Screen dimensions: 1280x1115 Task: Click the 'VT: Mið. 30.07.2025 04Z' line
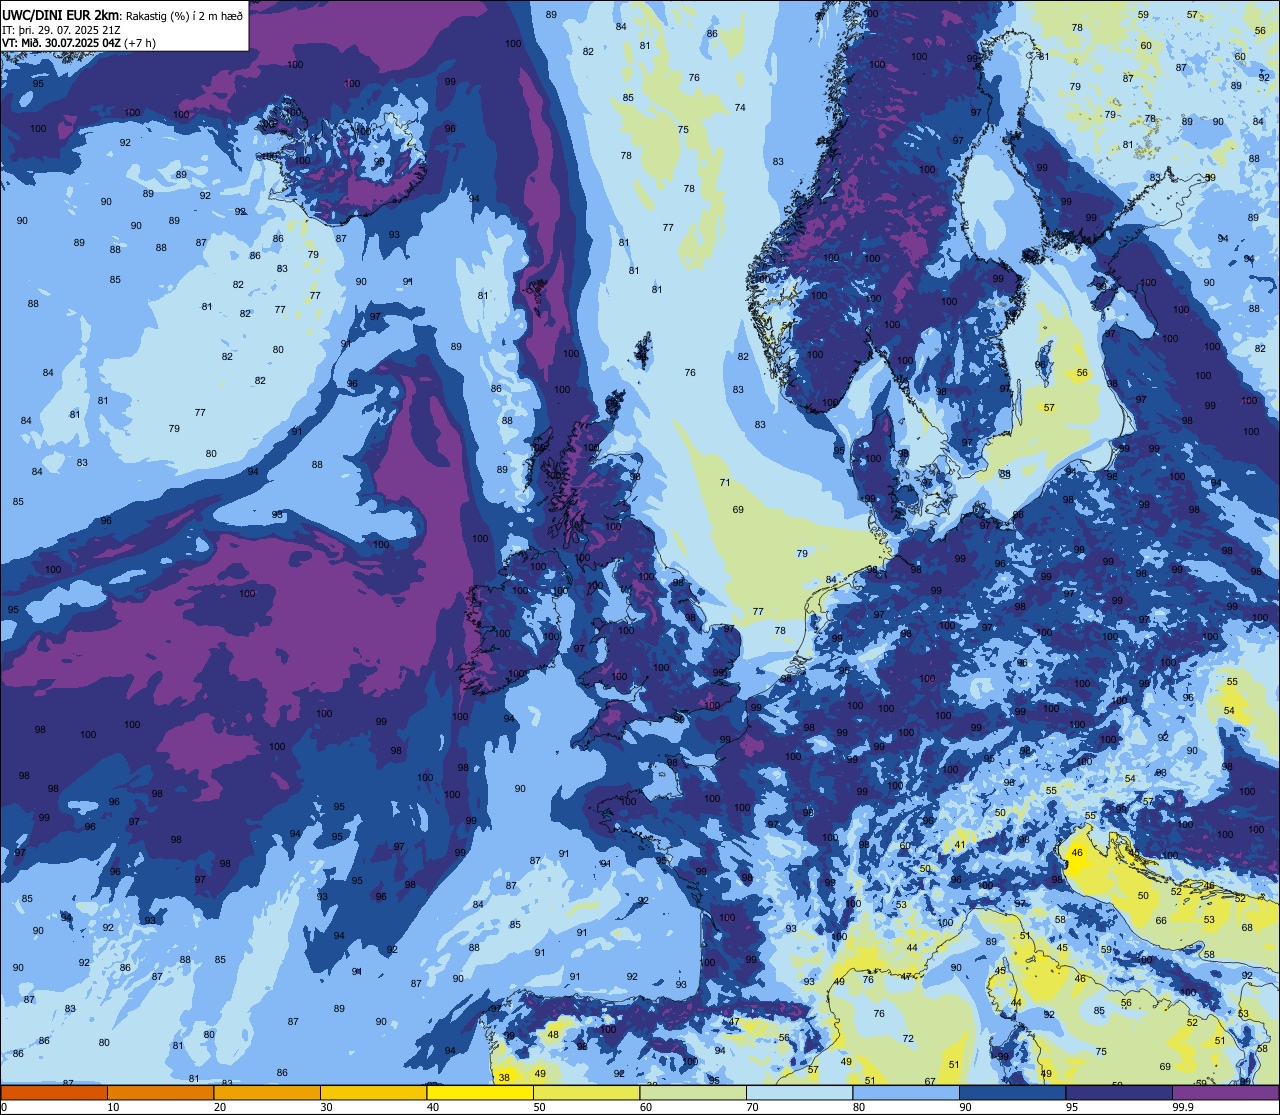[62, 43]
